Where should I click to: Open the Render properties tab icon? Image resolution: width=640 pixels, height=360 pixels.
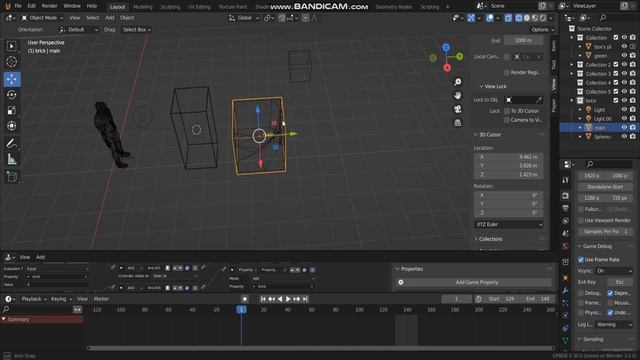pyautogui.click(x=565, y=196)
